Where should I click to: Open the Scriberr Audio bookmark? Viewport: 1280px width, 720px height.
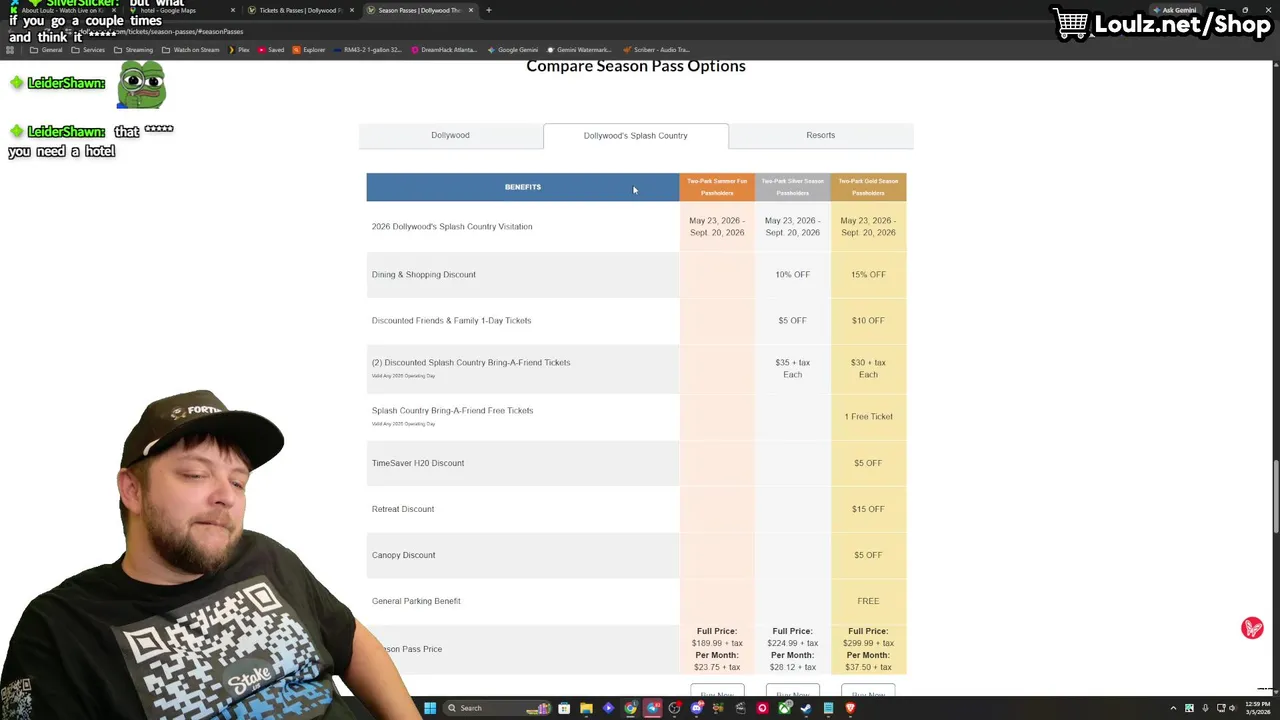point(656,49)
